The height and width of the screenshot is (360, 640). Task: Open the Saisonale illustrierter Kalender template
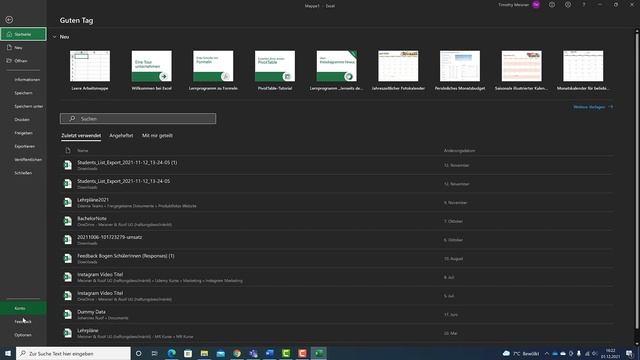[522, 70]
